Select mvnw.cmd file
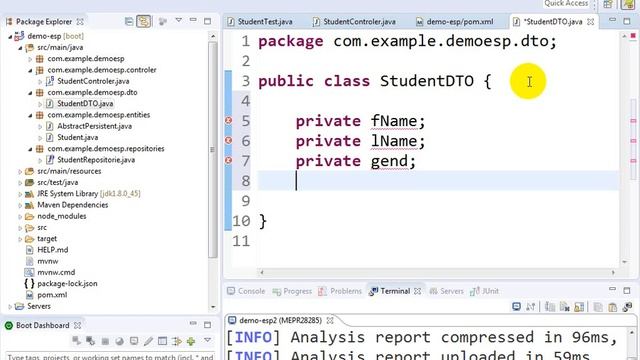The width and height of the screenshot is (640, 360). (56, 272)
